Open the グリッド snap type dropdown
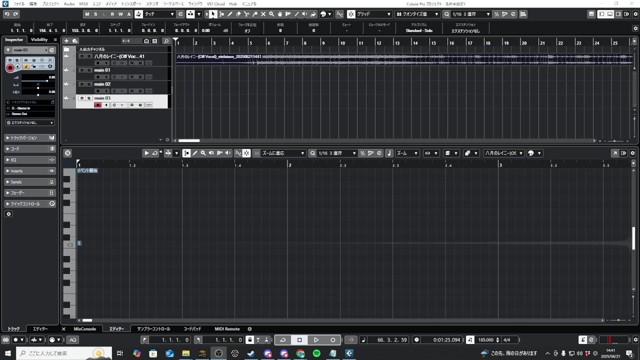Image resolution: width=640 pixels, height=360 pixels. pyautogui.click(x=373, y=14)
